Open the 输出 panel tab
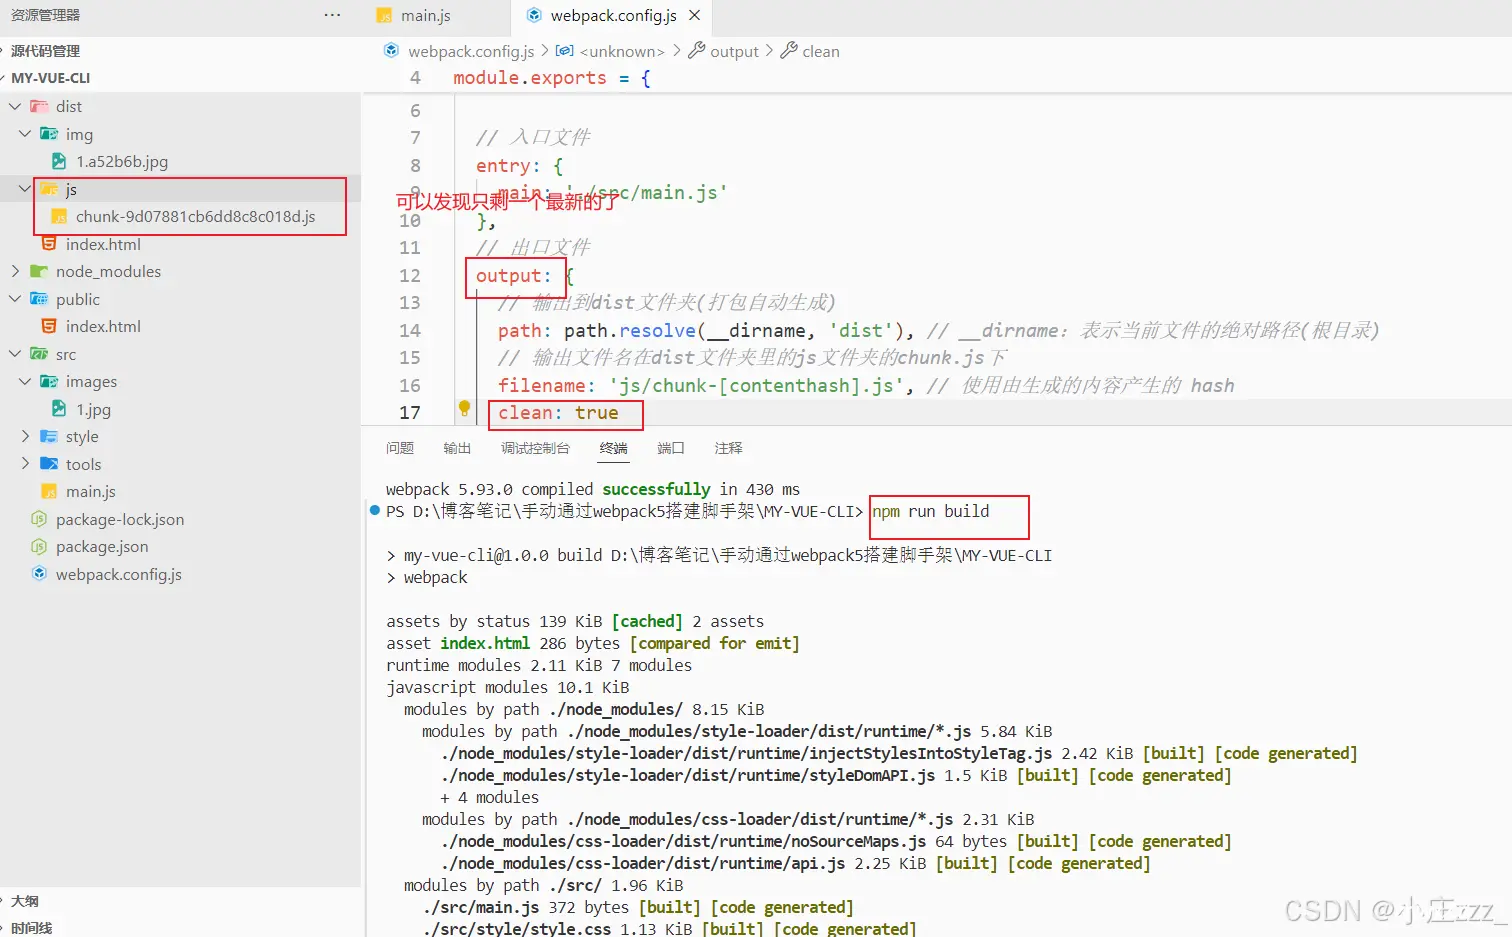 (457, 448)
